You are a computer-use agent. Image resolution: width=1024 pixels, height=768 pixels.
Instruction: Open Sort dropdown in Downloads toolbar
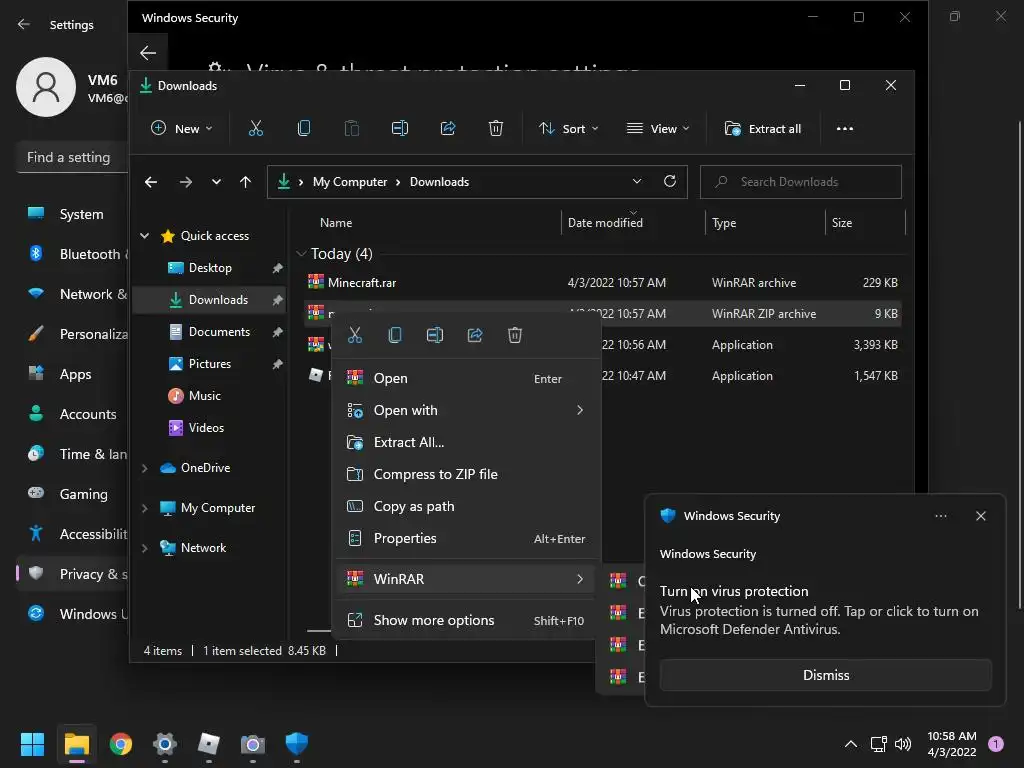[x=568, y=129]
